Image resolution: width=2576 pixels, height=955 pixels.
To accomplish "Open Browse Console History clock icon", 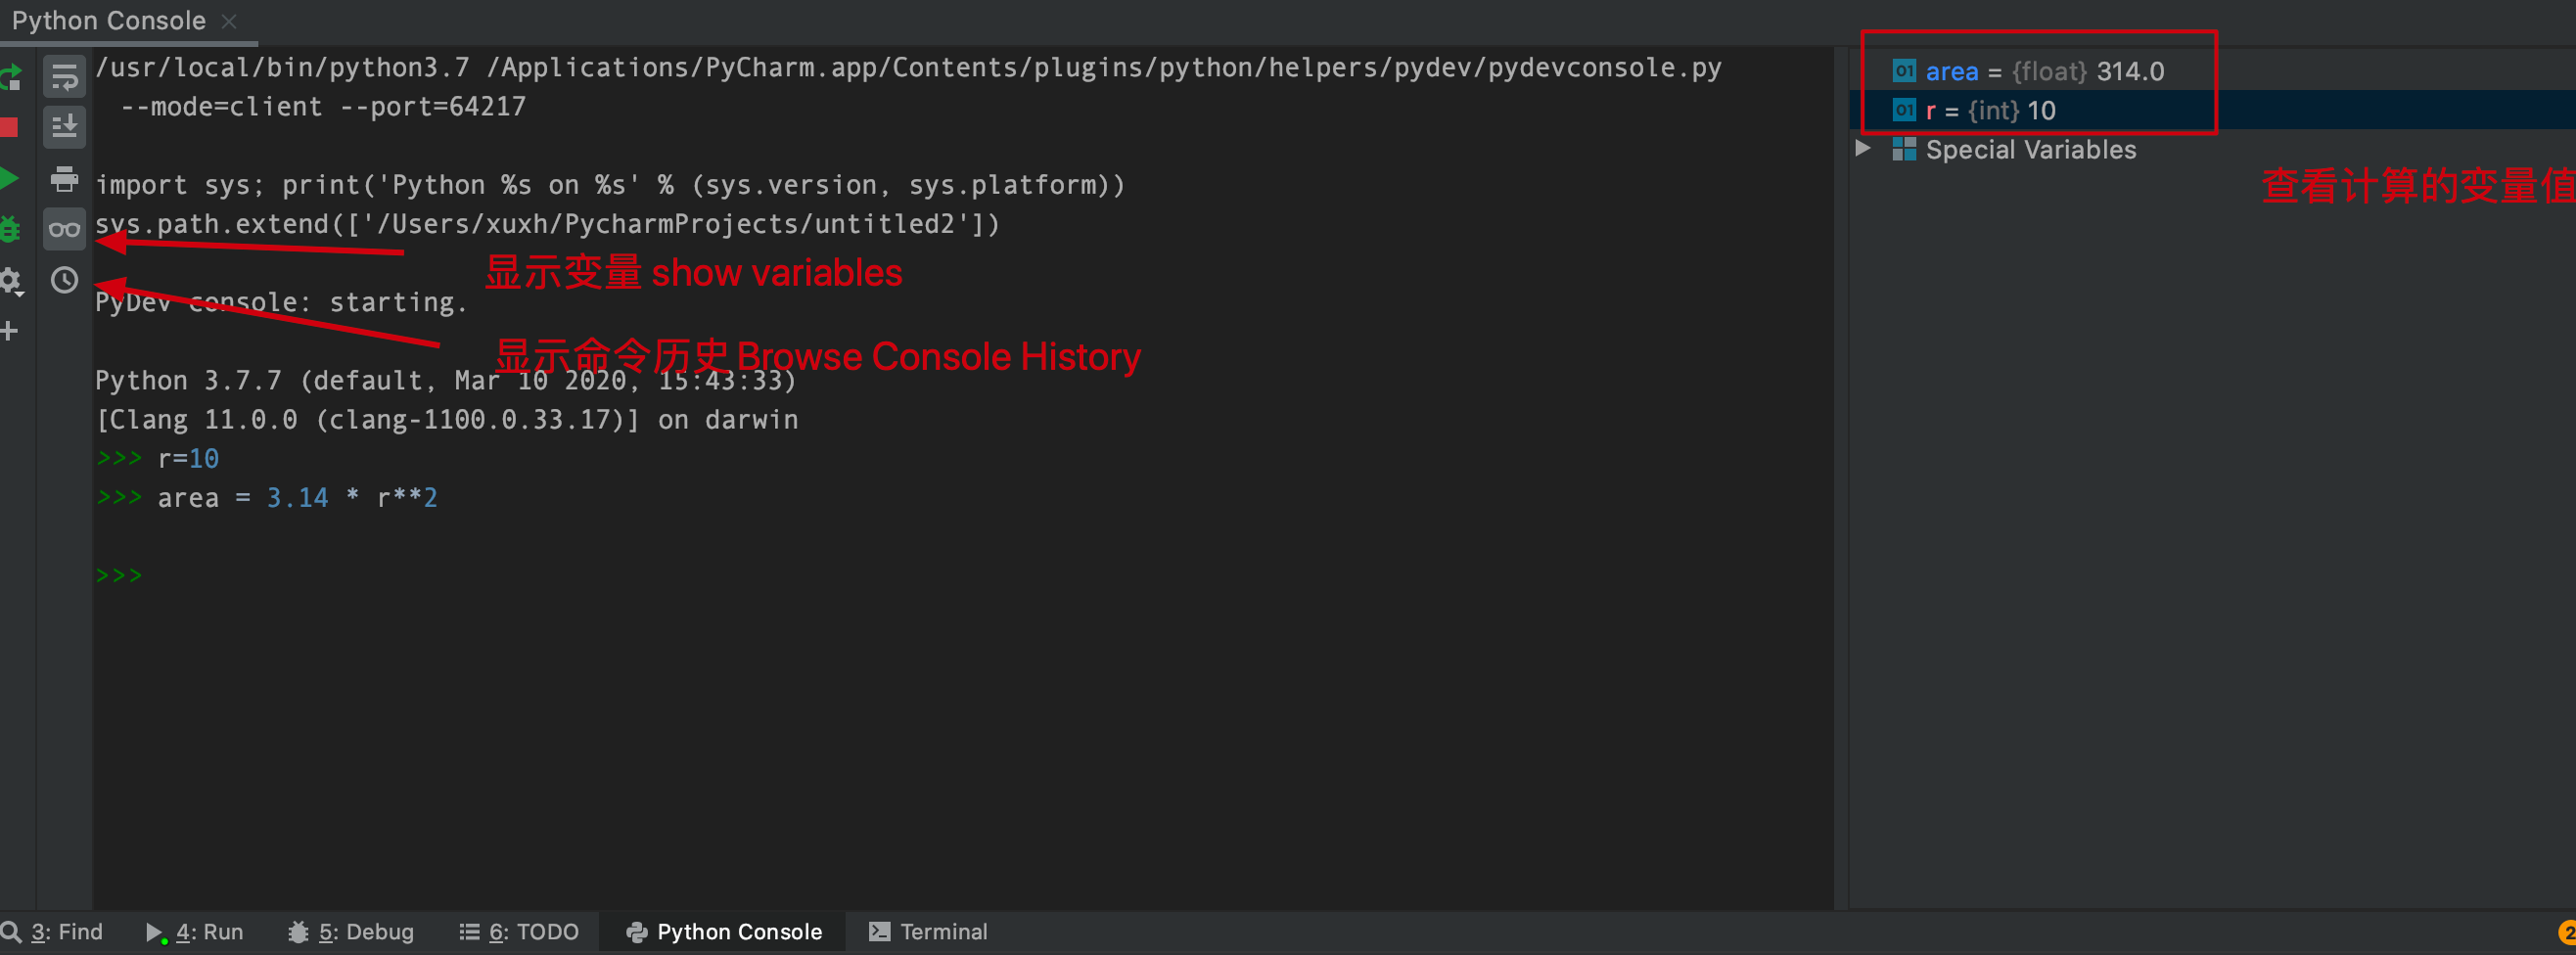I will pyautogui.click(x=64, y=280).
